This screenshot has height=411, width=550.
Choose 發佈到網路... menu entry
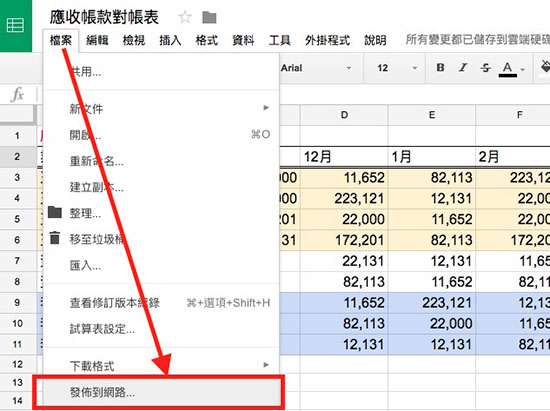pos(161,392)
